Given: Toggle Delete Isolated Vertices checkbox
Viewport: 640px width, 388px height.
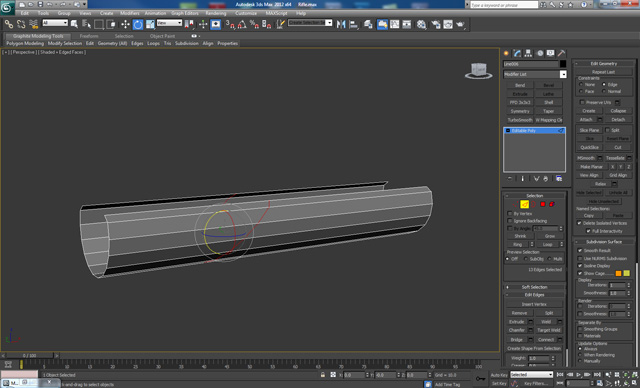Looking at the screenshot, I should 579,223.
